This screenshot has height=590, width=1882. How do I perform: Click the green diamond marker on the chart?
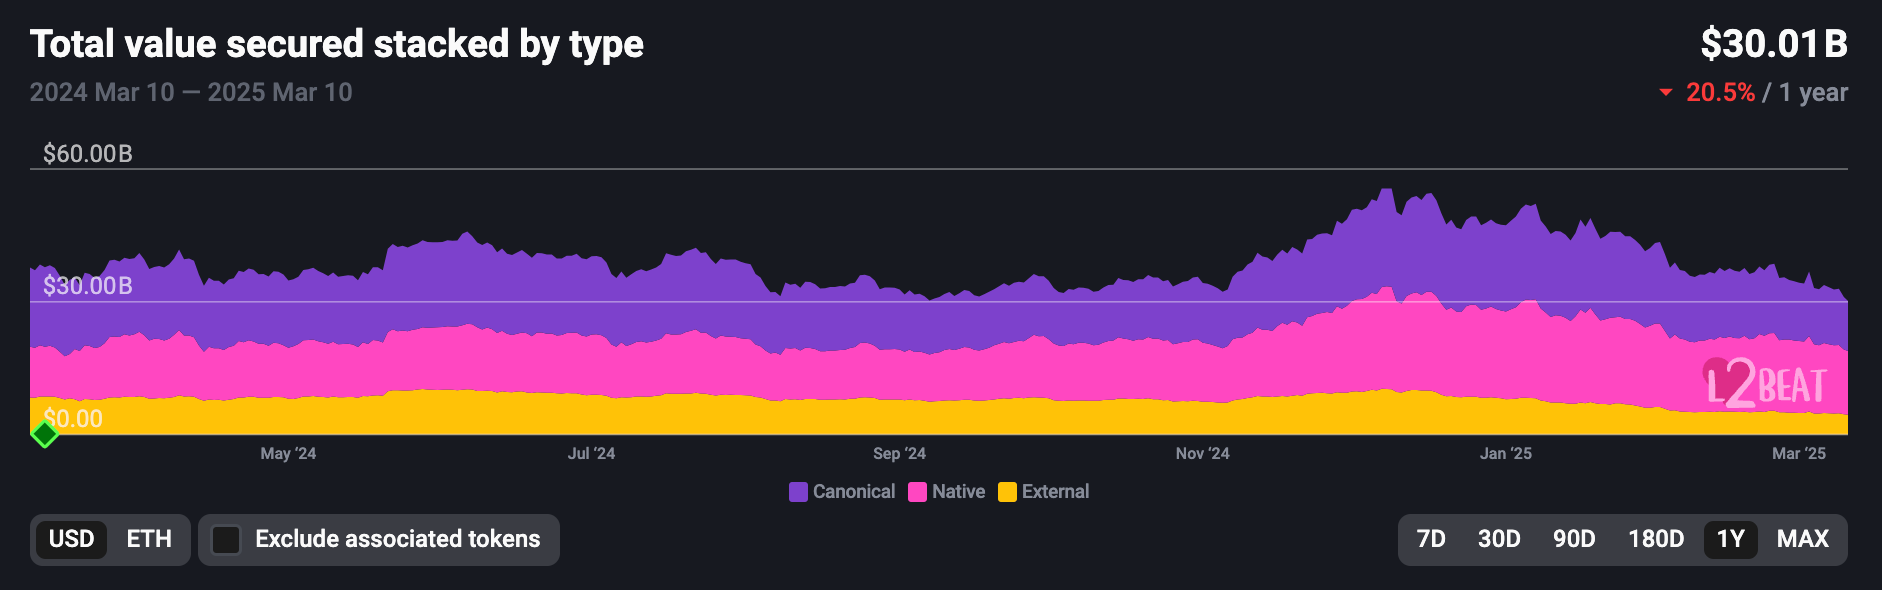44,434
